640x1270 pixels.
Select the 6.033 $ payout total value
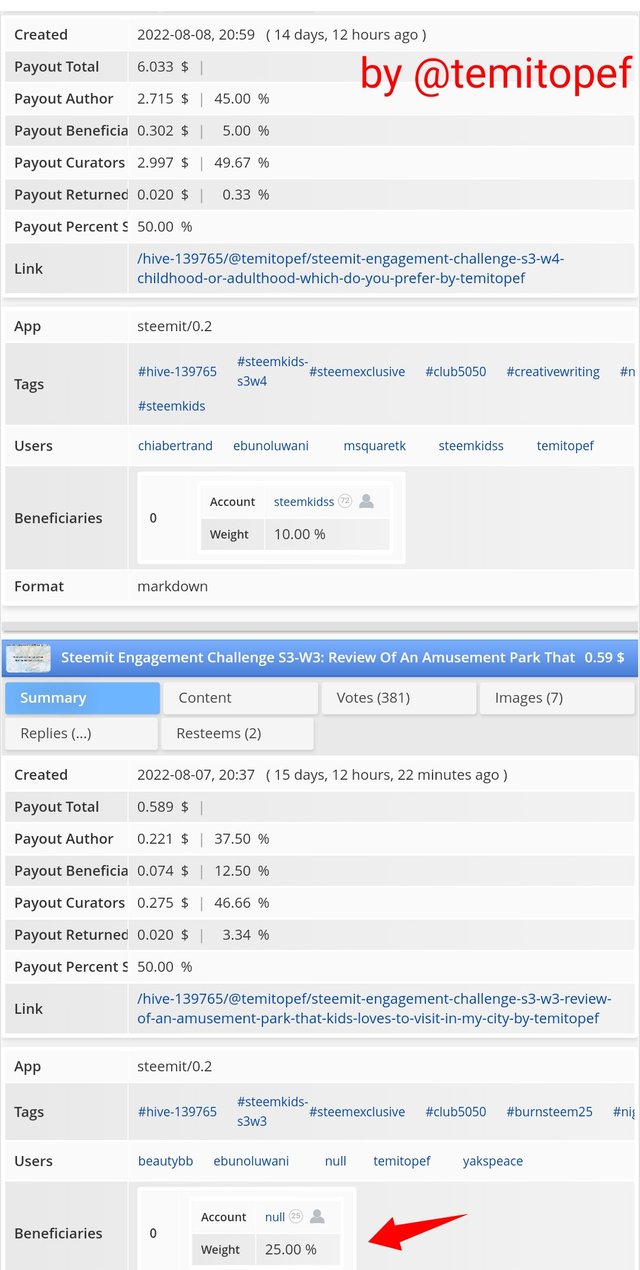(x=162, y=67)
